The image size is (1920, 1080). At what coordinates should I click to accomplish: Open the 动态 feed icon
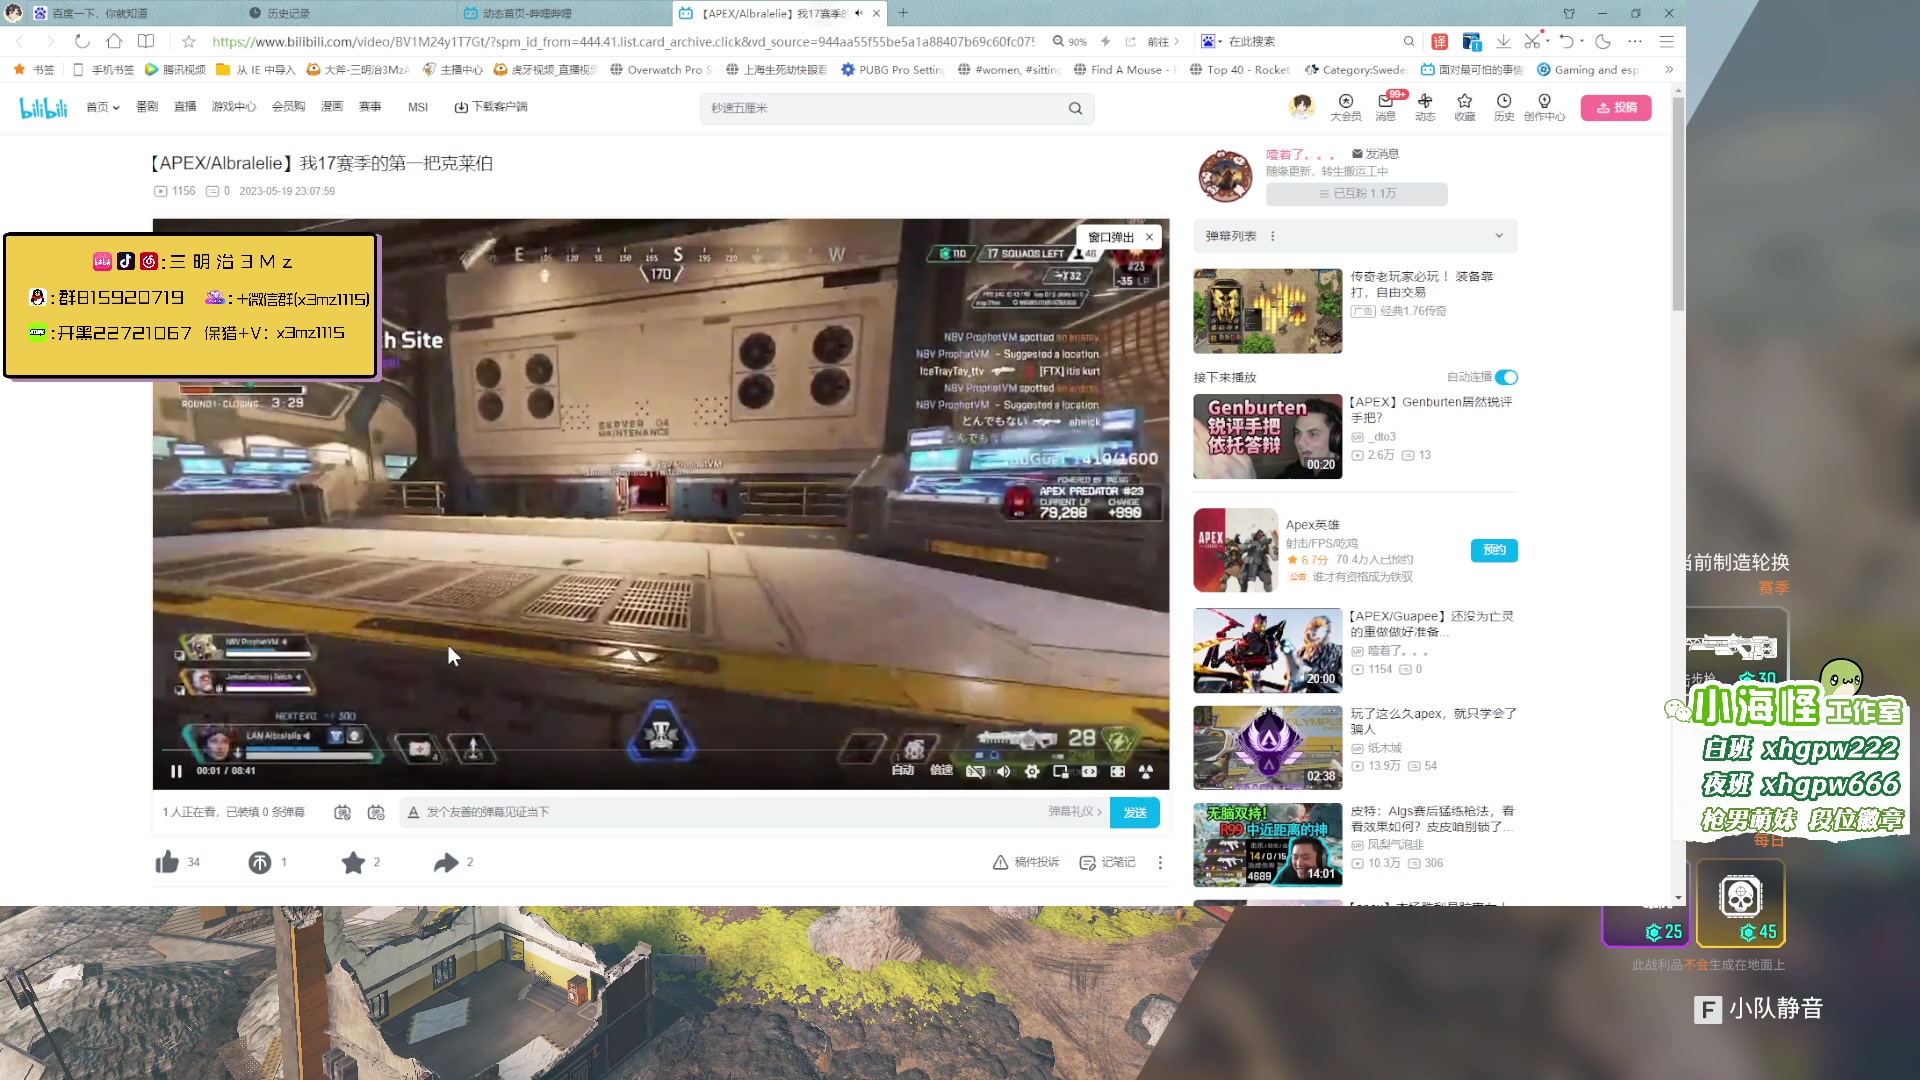pyautogui.click(x=1425, y=107)
